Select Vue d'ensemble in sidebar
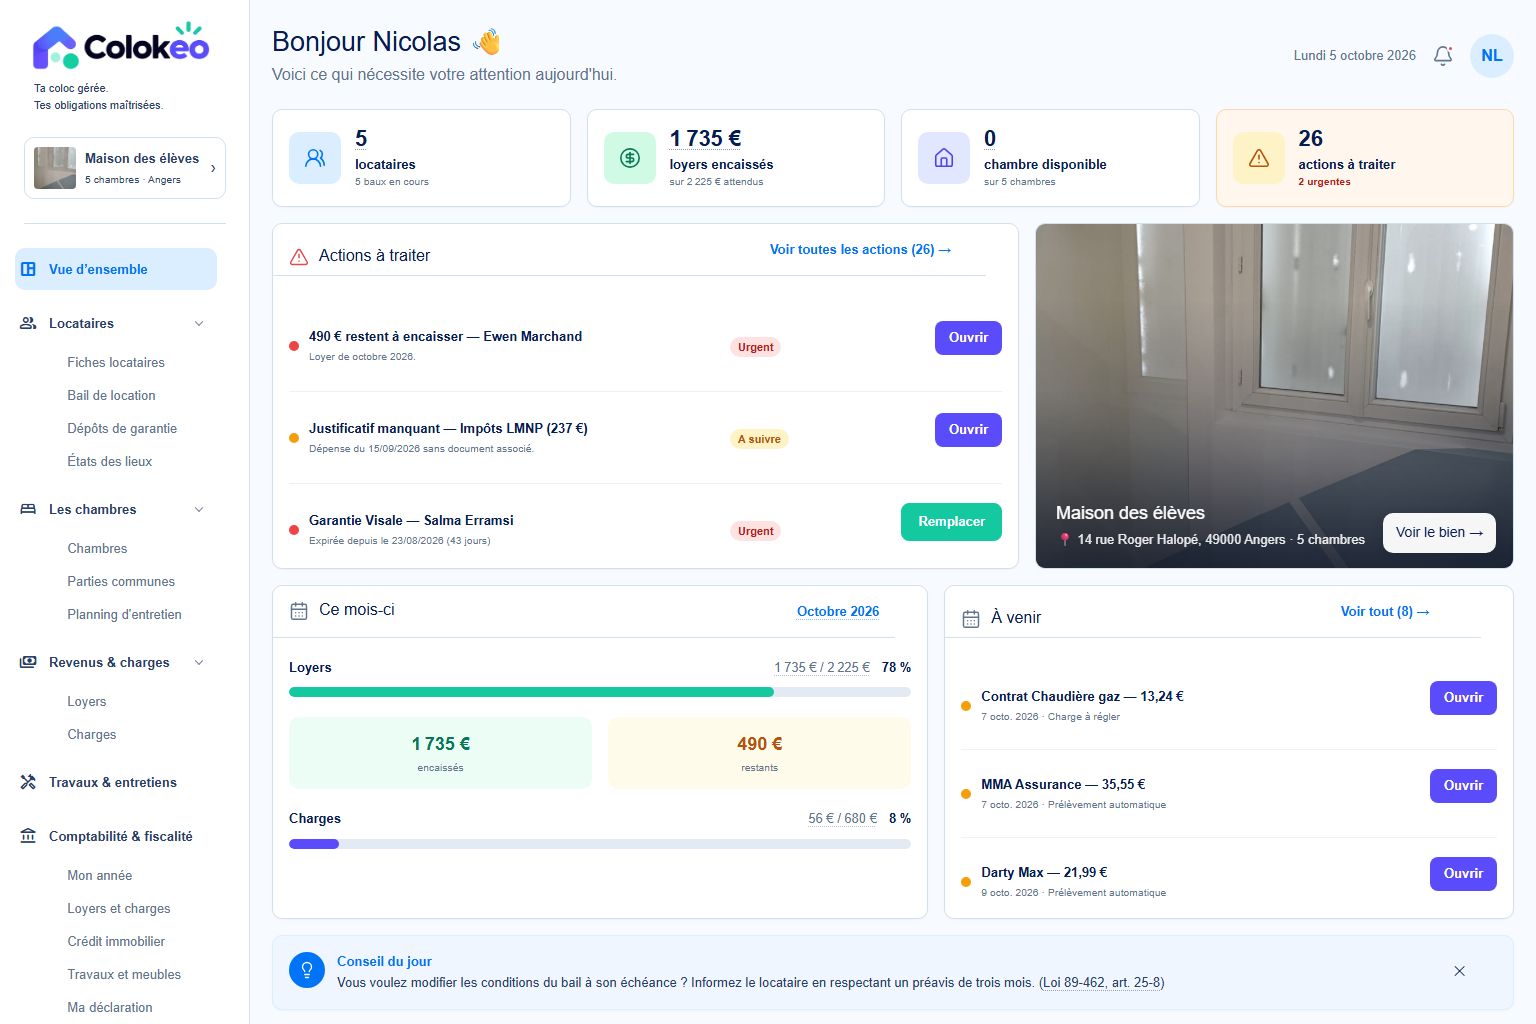 point(116,269)
